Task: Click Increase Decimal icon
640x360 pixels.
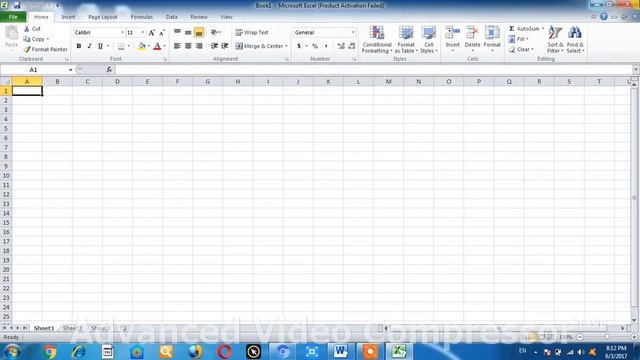Action: click(x=341, y=46)
